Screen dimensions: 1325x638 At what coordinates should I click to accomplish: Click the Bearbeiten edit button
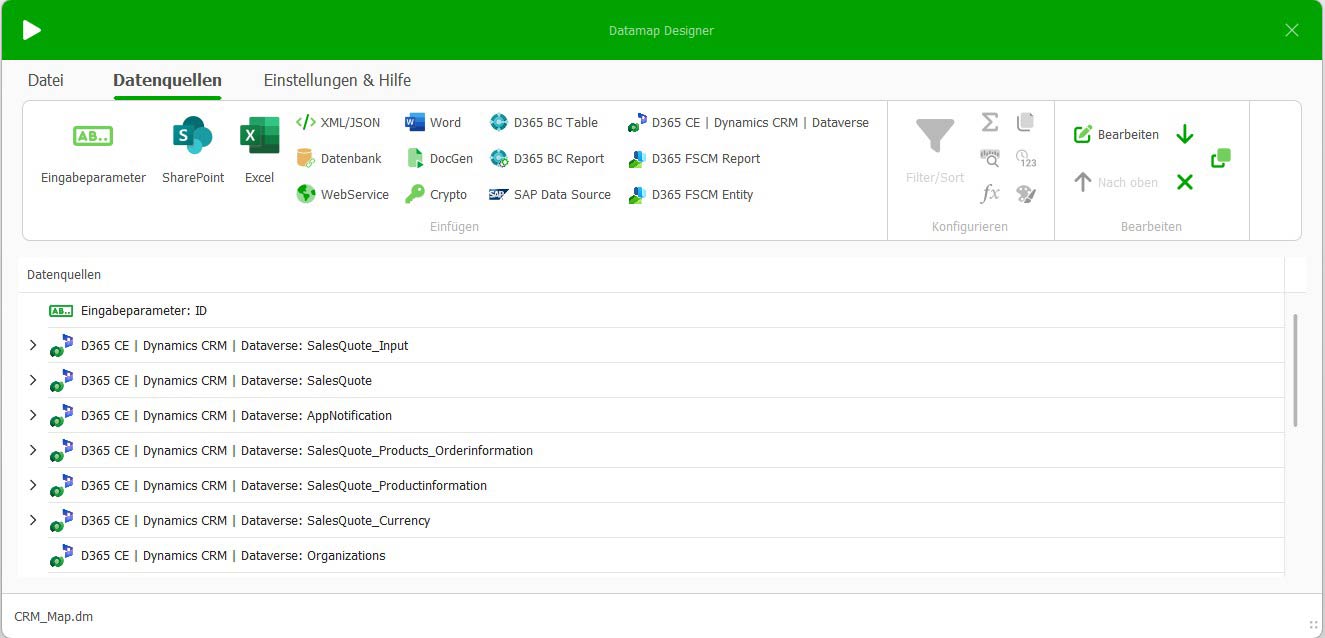click(1116, 135)
